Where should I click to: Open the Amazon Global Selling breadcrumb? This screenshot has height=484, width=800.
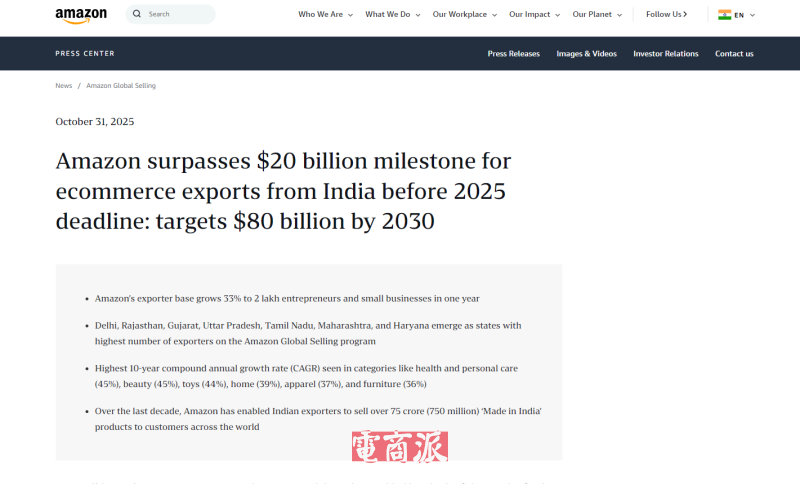tap(121, 86)
